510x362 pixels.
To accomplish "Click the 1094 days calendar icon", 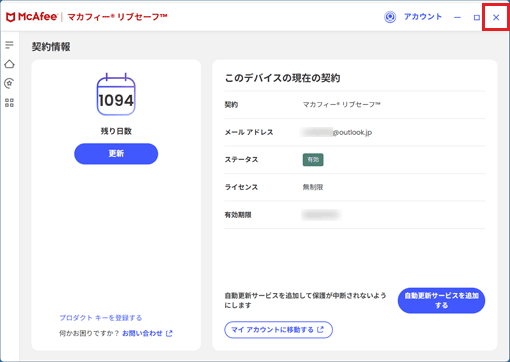I will [x=116, y=94].
